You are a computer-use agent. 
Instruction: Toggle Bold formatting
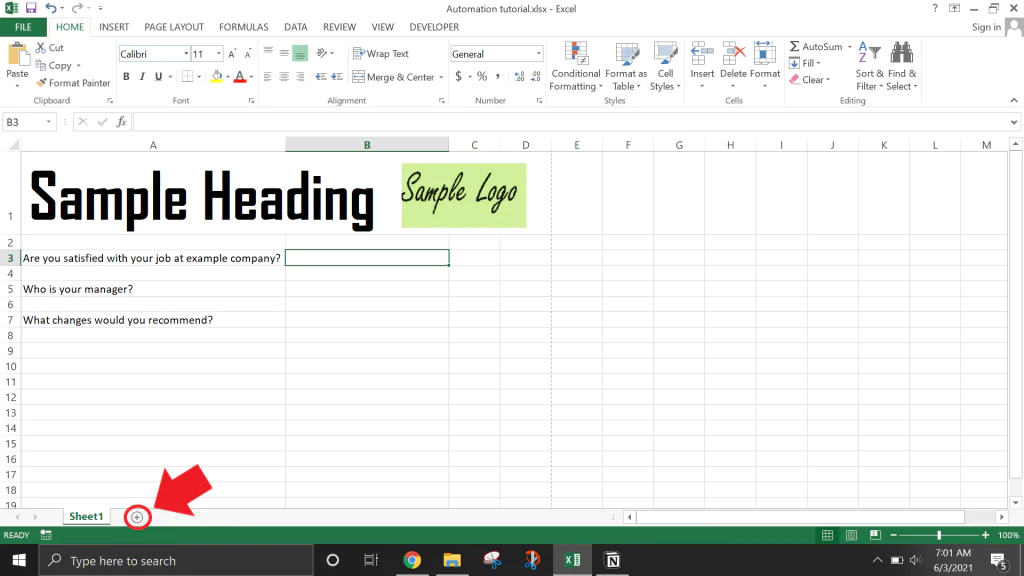coord(126,76)
